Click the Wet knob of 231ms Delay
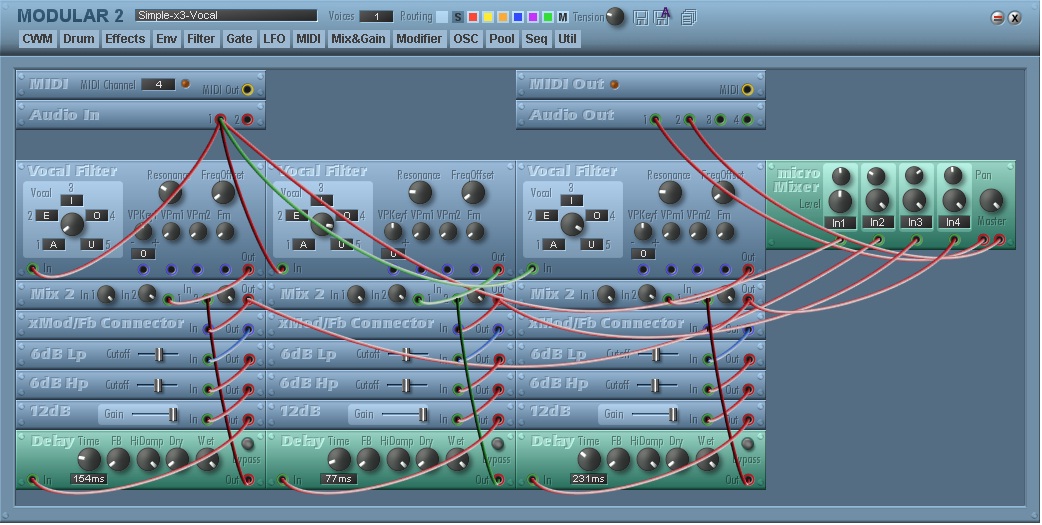 [706, 459]
